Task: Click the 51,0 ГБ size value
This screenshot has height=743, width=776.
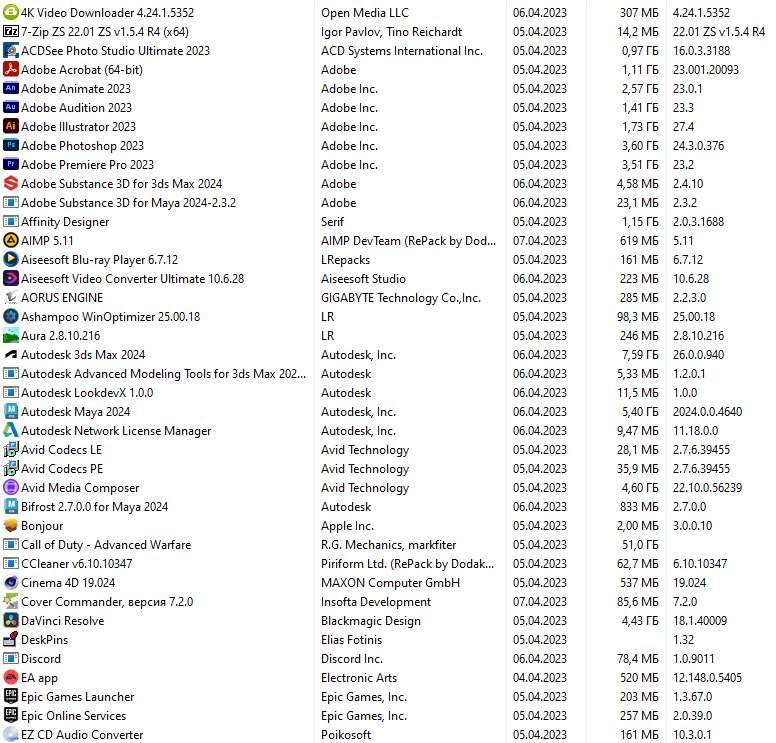Action: pyautogui.click(x=640, y=545)
